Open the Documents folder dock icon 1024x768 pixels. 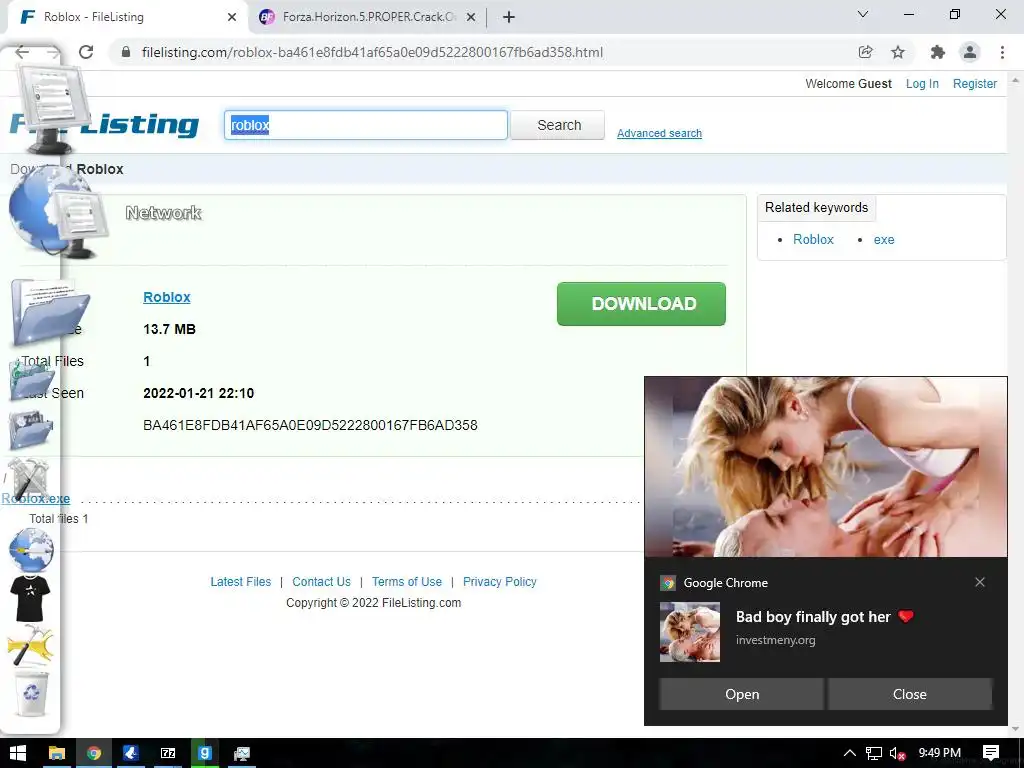[50, 311]
